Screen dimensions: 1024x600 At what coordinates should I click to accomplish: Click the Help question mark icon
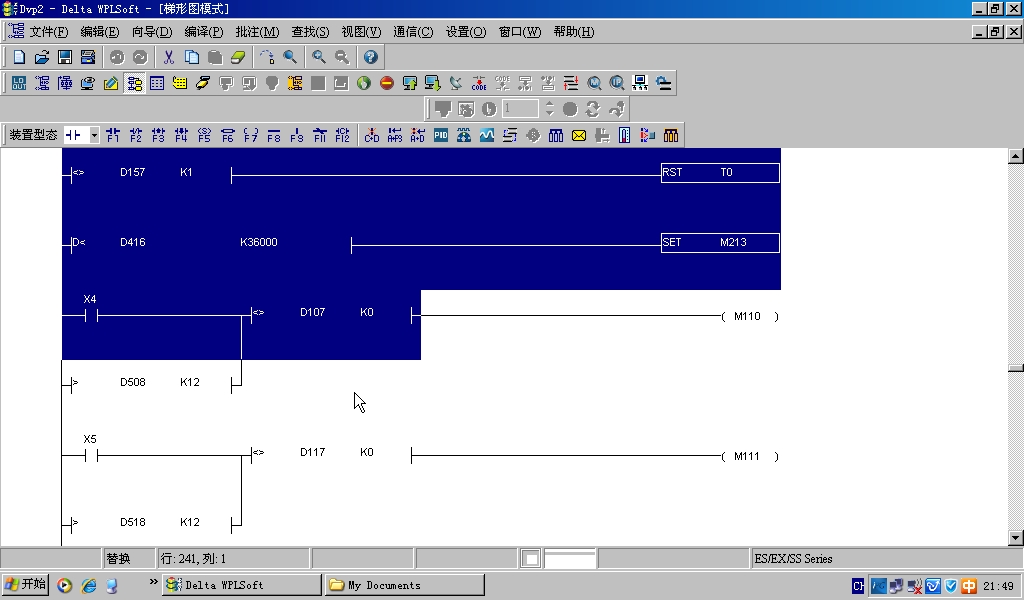(370, 58)
